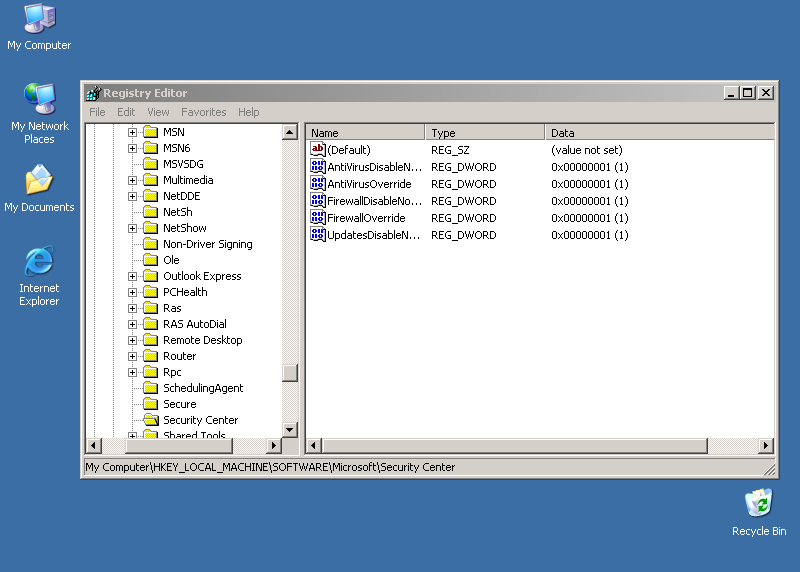Open the Favorites menu
Image resolution: width=800 pixels, height=572 pixels.
tap(204, 112)
